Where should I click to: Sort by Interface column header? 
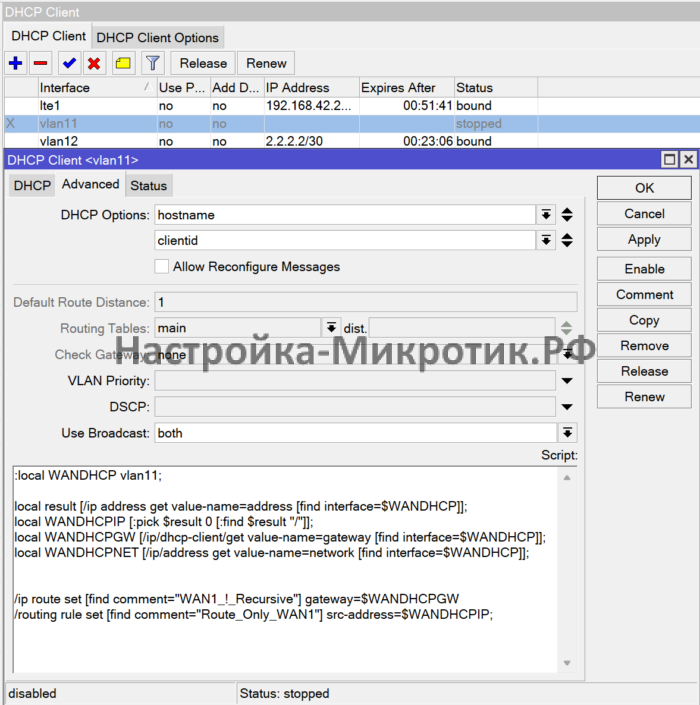coord(97,88)
